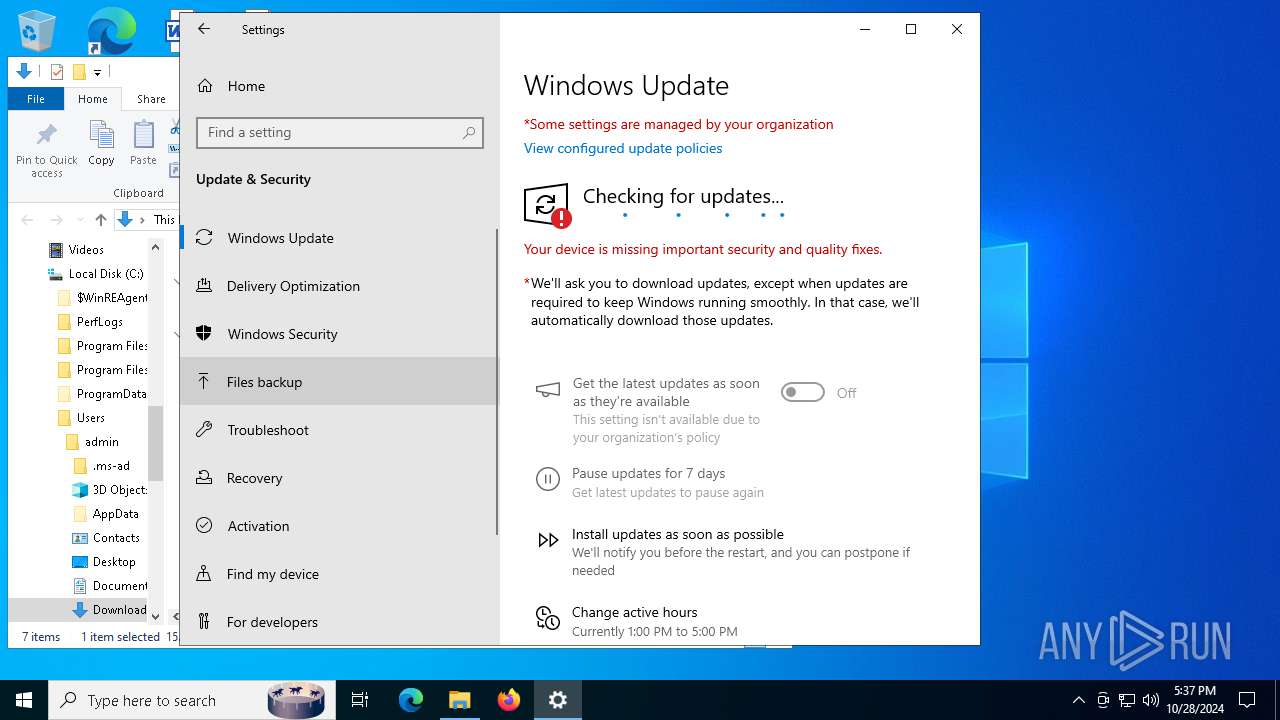This screenshot has height=720, width=1280.
Task: Click Paste in Explorer ribbon
Action: click(x=143, y=143)
